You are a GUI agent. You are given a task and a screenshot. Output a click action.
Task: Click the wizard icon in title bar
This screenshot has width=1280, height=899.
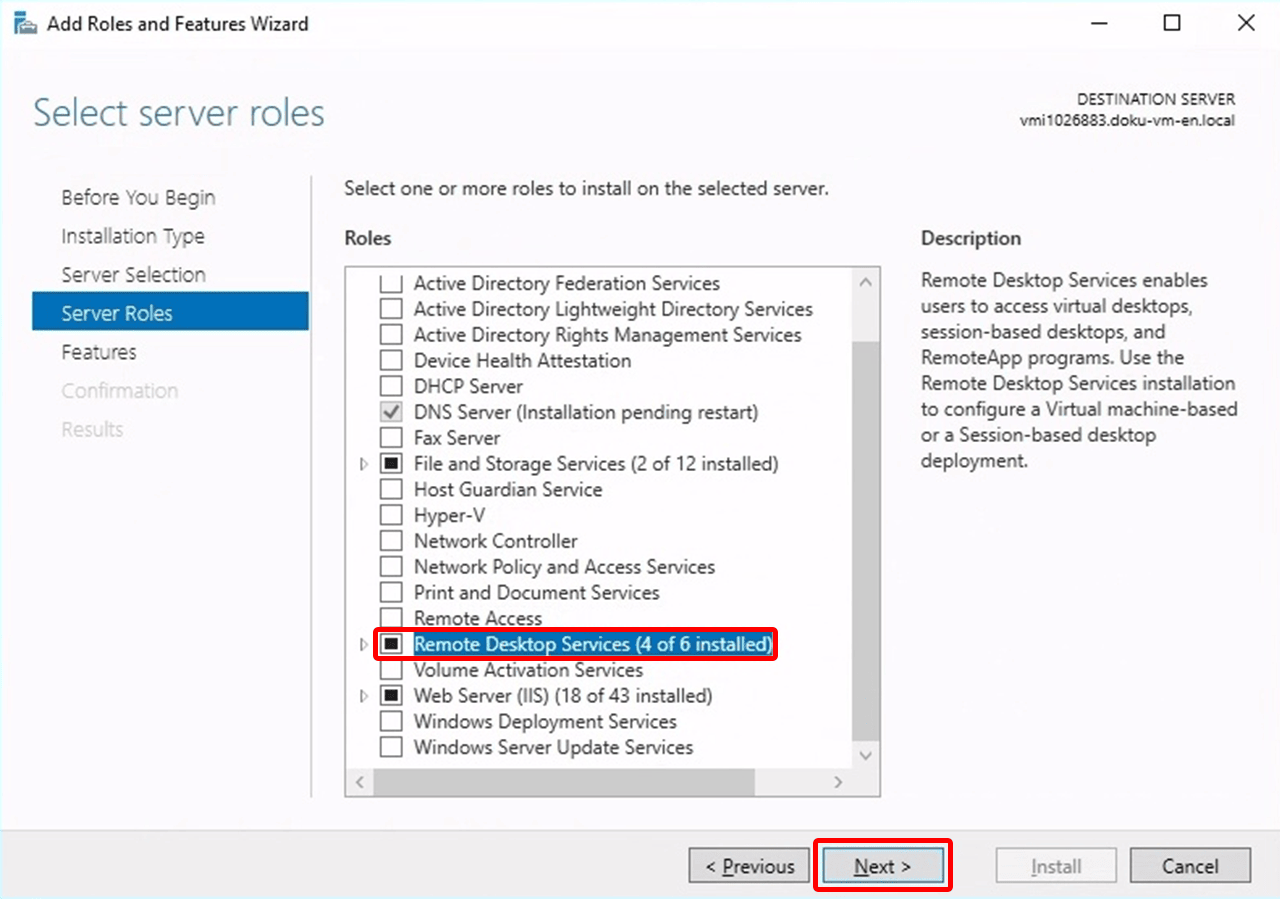click(x=25, y=24)
